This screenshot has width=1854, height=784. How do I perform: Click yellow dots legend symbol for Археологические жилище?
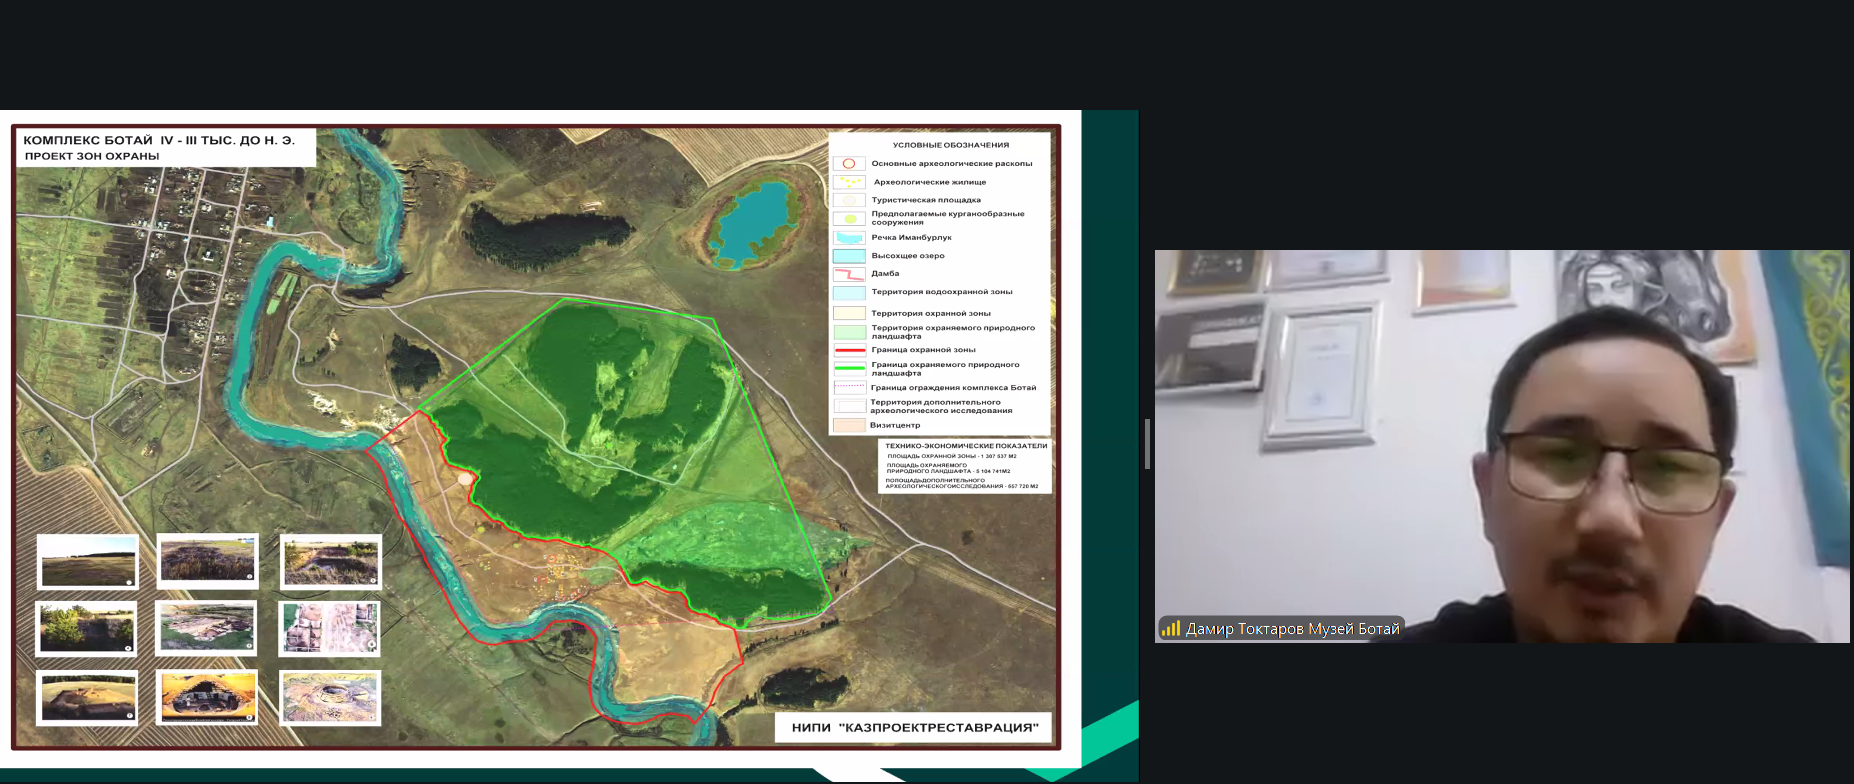(848, 182)
